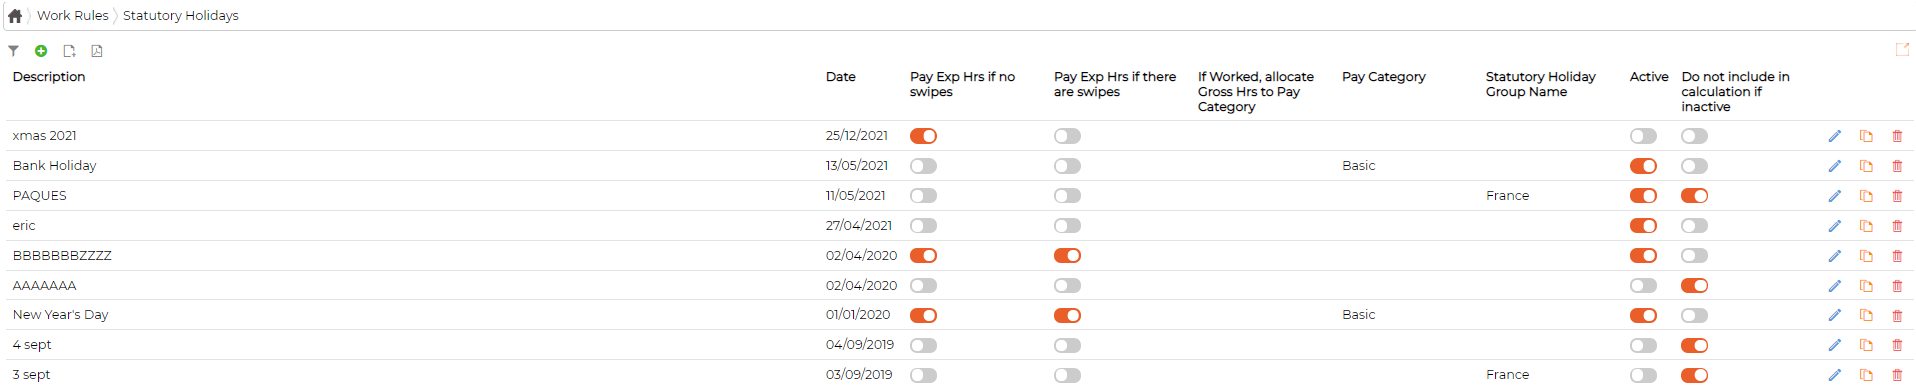Click the new document export icon
The height and width of the screenshot is (389, 1916).
pyautogui.click(x=69, y=51)
